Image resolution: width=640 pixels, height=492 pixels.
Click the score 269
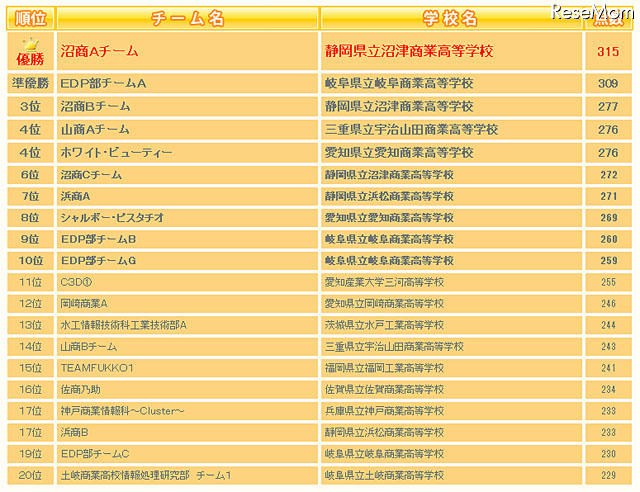pyautogui.click(x=609, y=218)
